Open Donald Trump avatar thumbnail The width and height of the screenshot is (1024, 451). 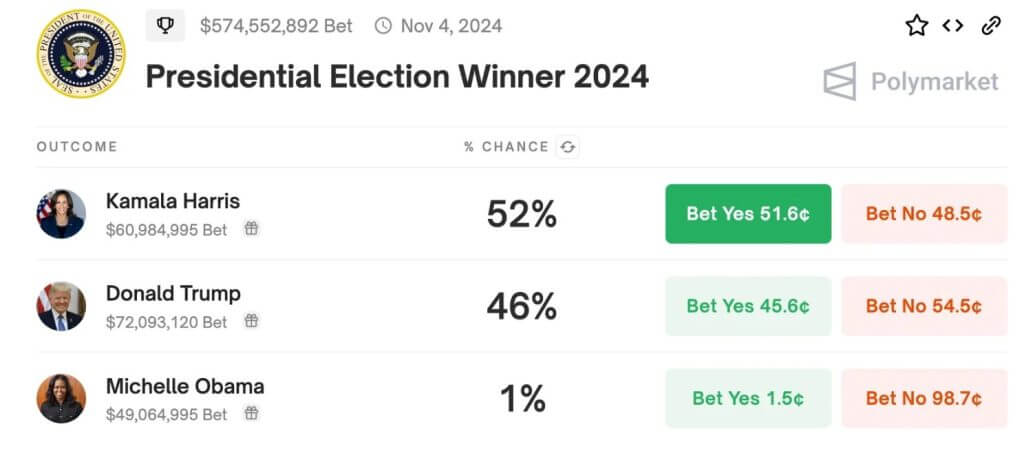pyautogui.click(x=61, y=306)
